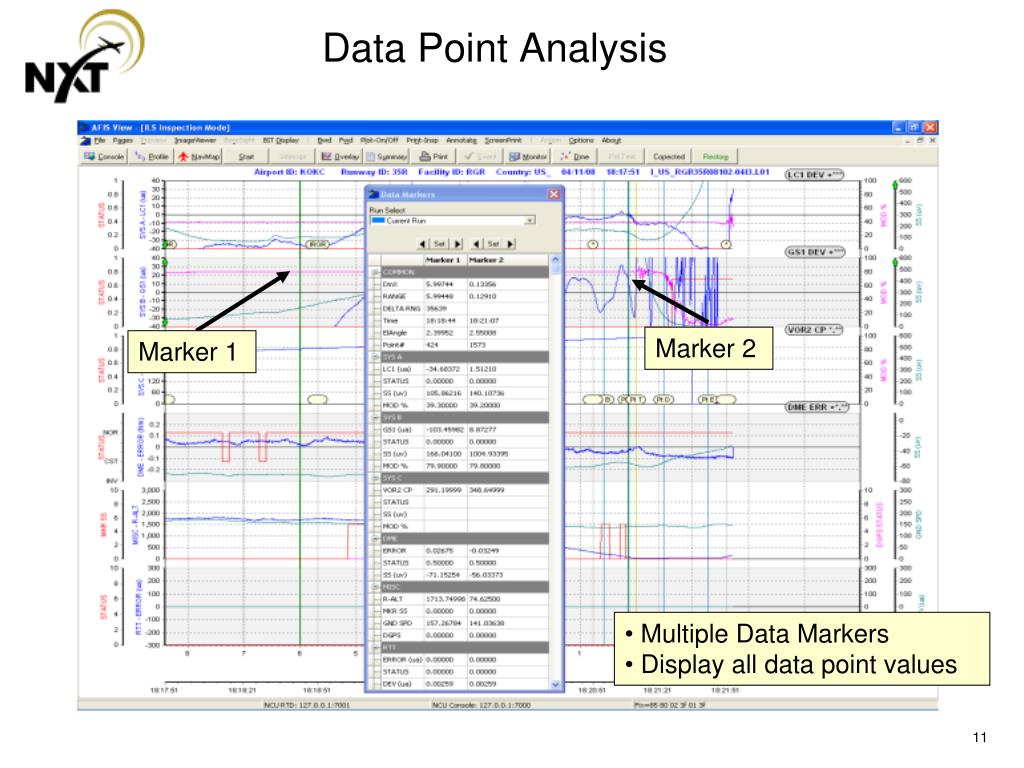Step Marker 1 backward with left arrow
This screenshot has height=768, width=1024.
[423, 244]
